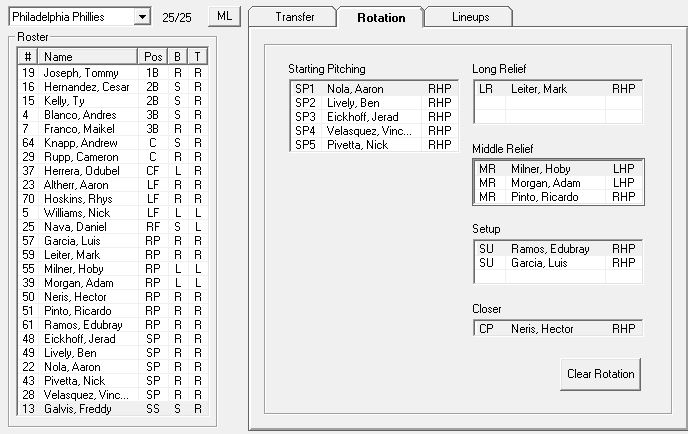Click the Clear Rotation button

tap(600, 374)
